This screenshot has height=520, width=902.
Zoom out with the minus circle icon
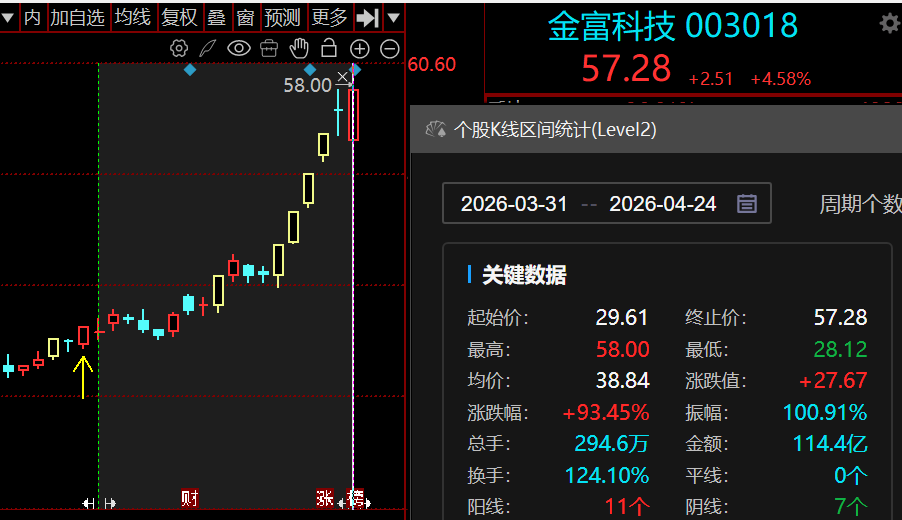(390, 49)
